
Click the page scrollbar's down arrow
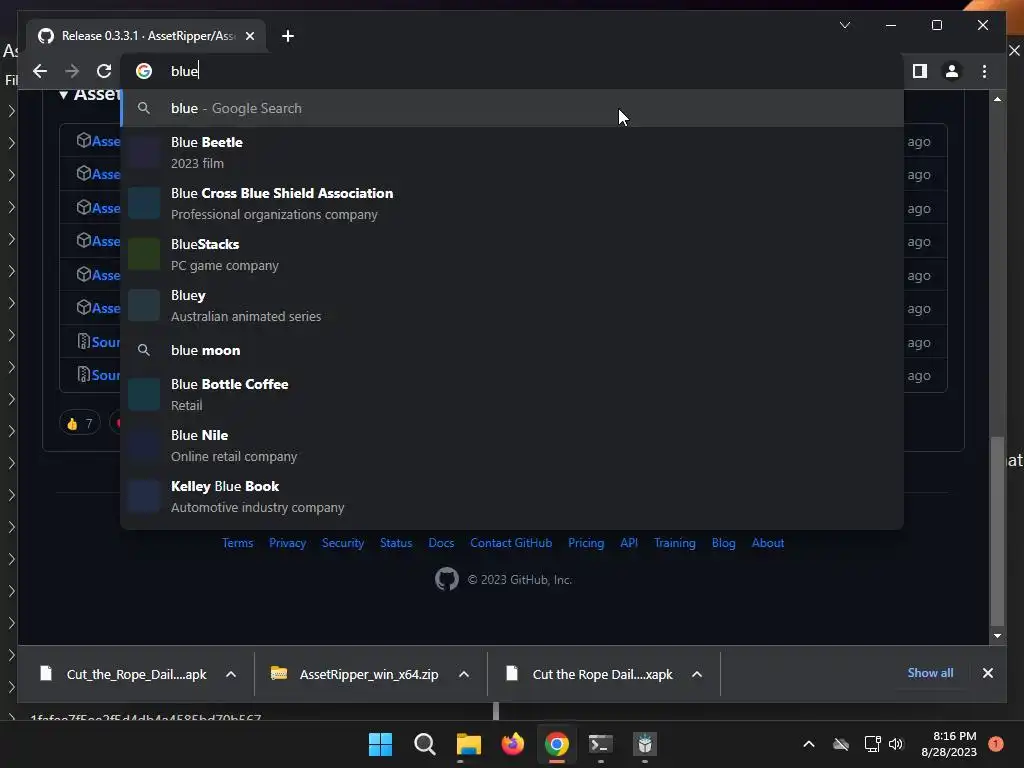997,635
